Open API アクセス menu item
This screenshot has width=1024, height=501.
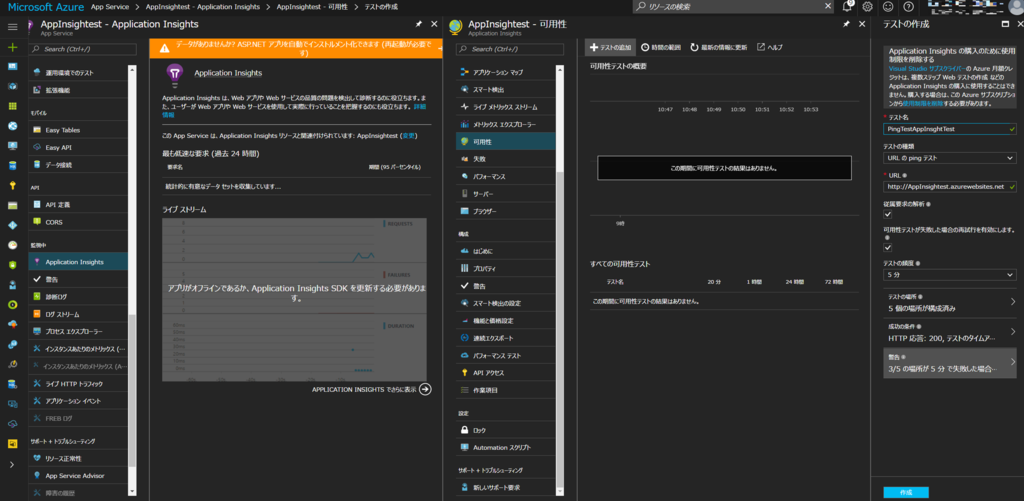pyautogui.click(x=506, y=373)
